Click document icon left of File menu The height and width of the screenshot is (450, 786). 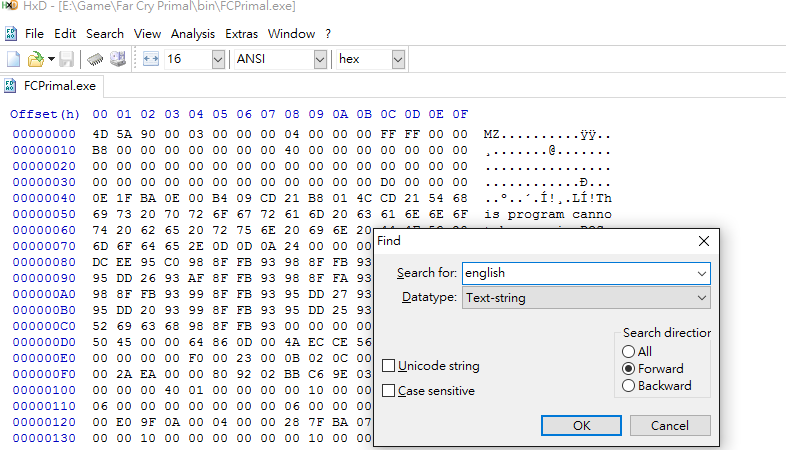pos(11,34)
